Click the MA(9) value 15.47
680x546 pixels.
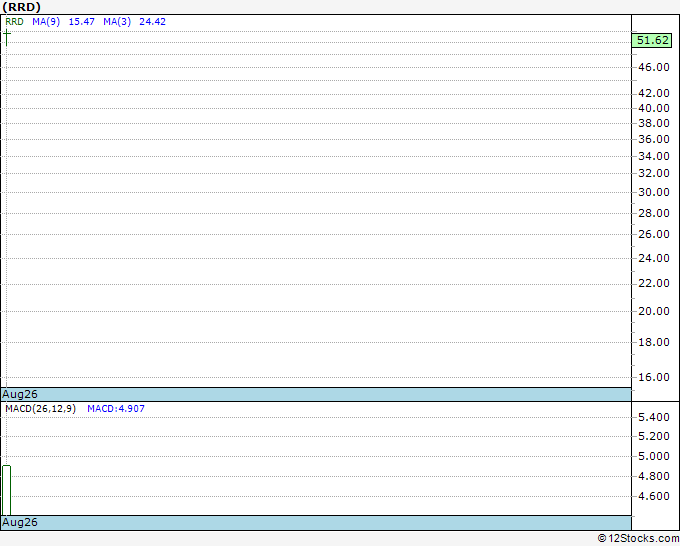(x=82, y=22)
